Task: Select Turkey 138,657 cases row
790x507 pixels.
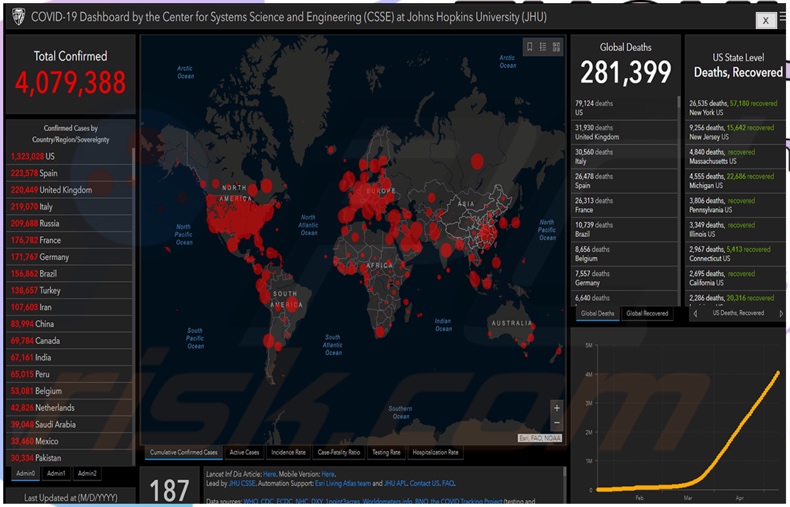Action: point(70,290)
